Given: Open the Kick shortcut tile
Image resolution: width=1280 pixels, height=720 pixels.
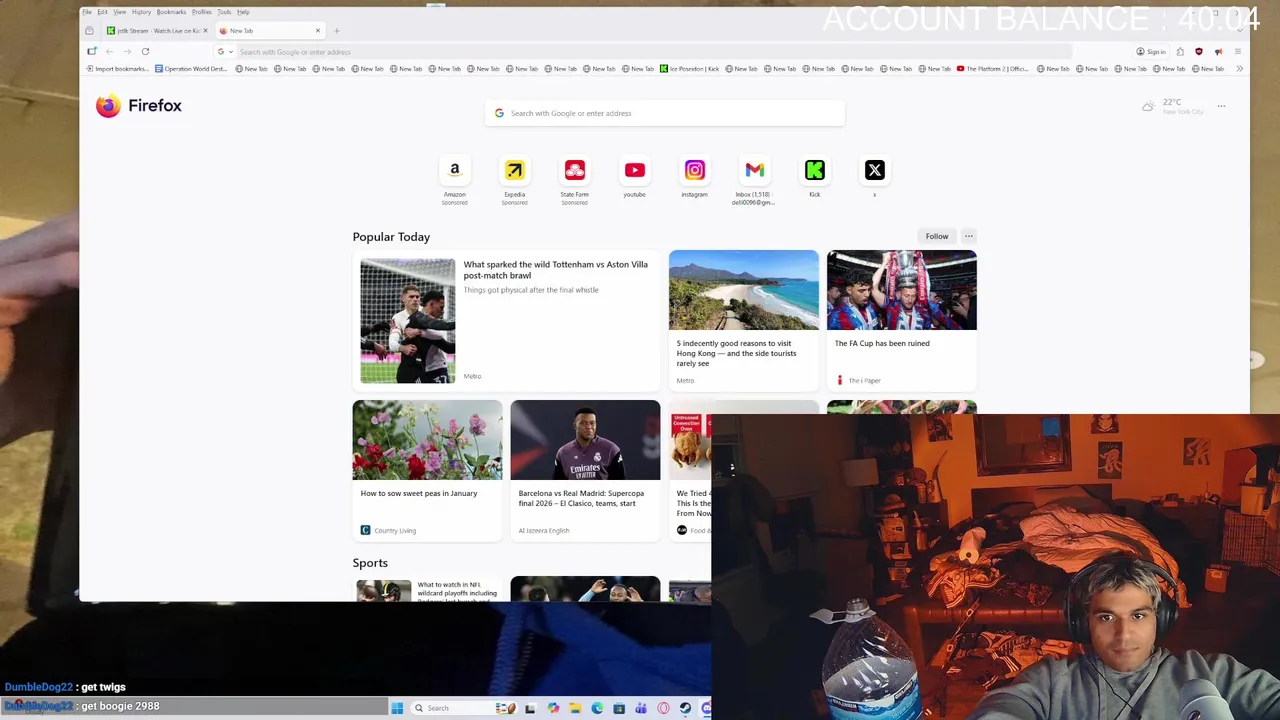Looking at the screenshot, I should [814, 171].
